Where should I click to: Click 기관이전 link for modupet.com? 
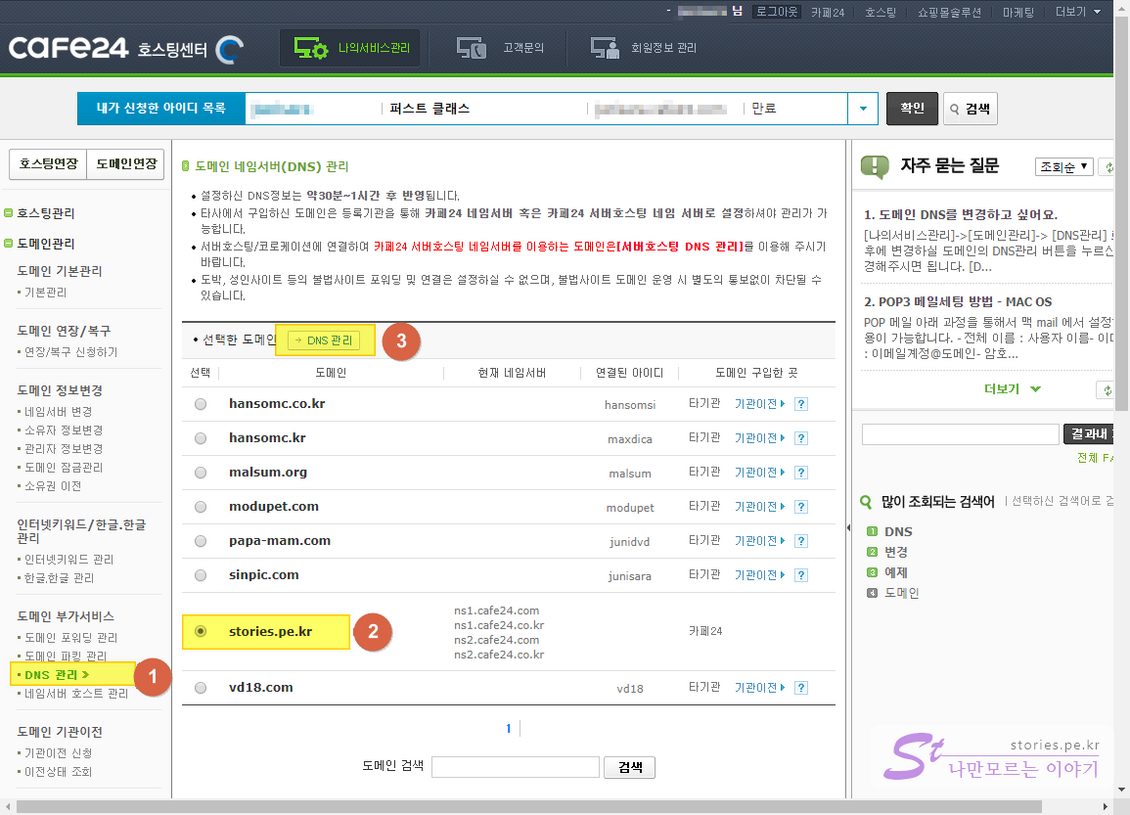(759, 507)
